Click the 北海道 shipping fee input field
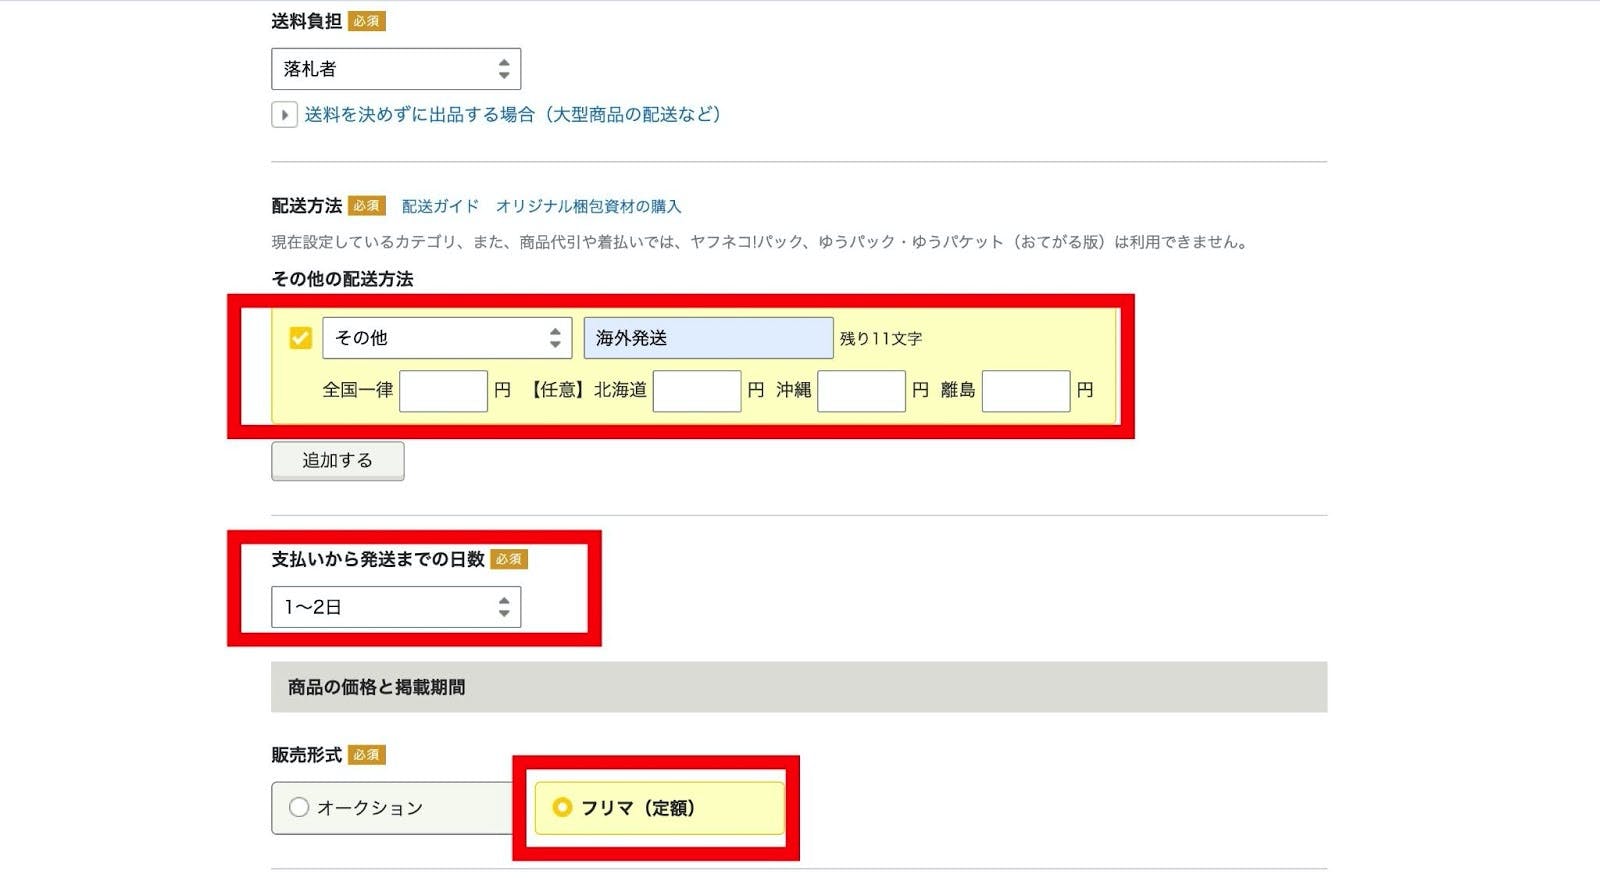Image resolution: width=1600 pixels, height=878 pixels. click(697, 391)
